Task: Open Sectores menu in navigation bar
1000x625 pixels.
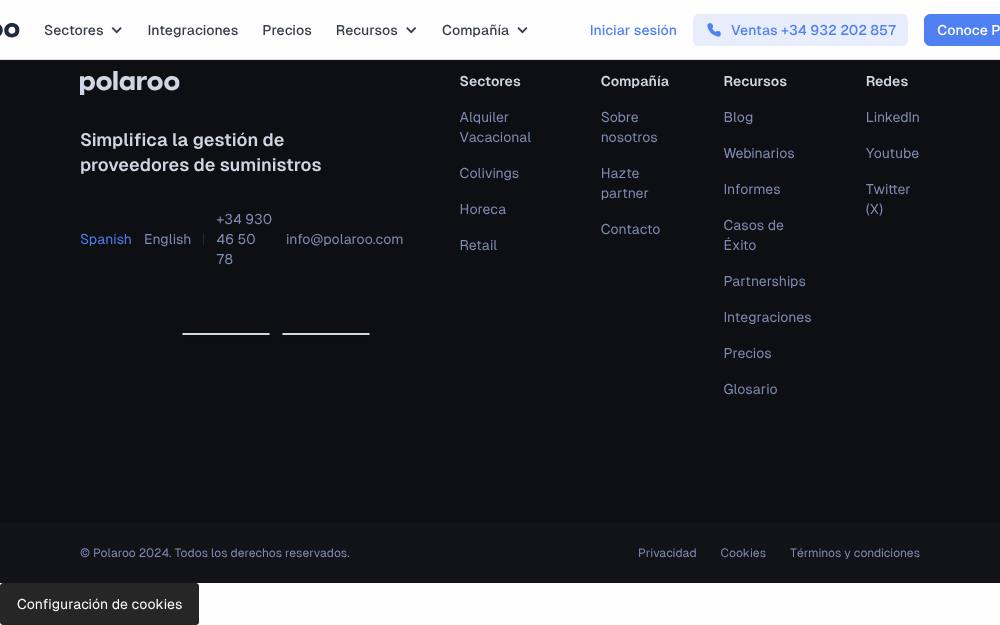Action: pyautogui.click(x=83, y=30)
